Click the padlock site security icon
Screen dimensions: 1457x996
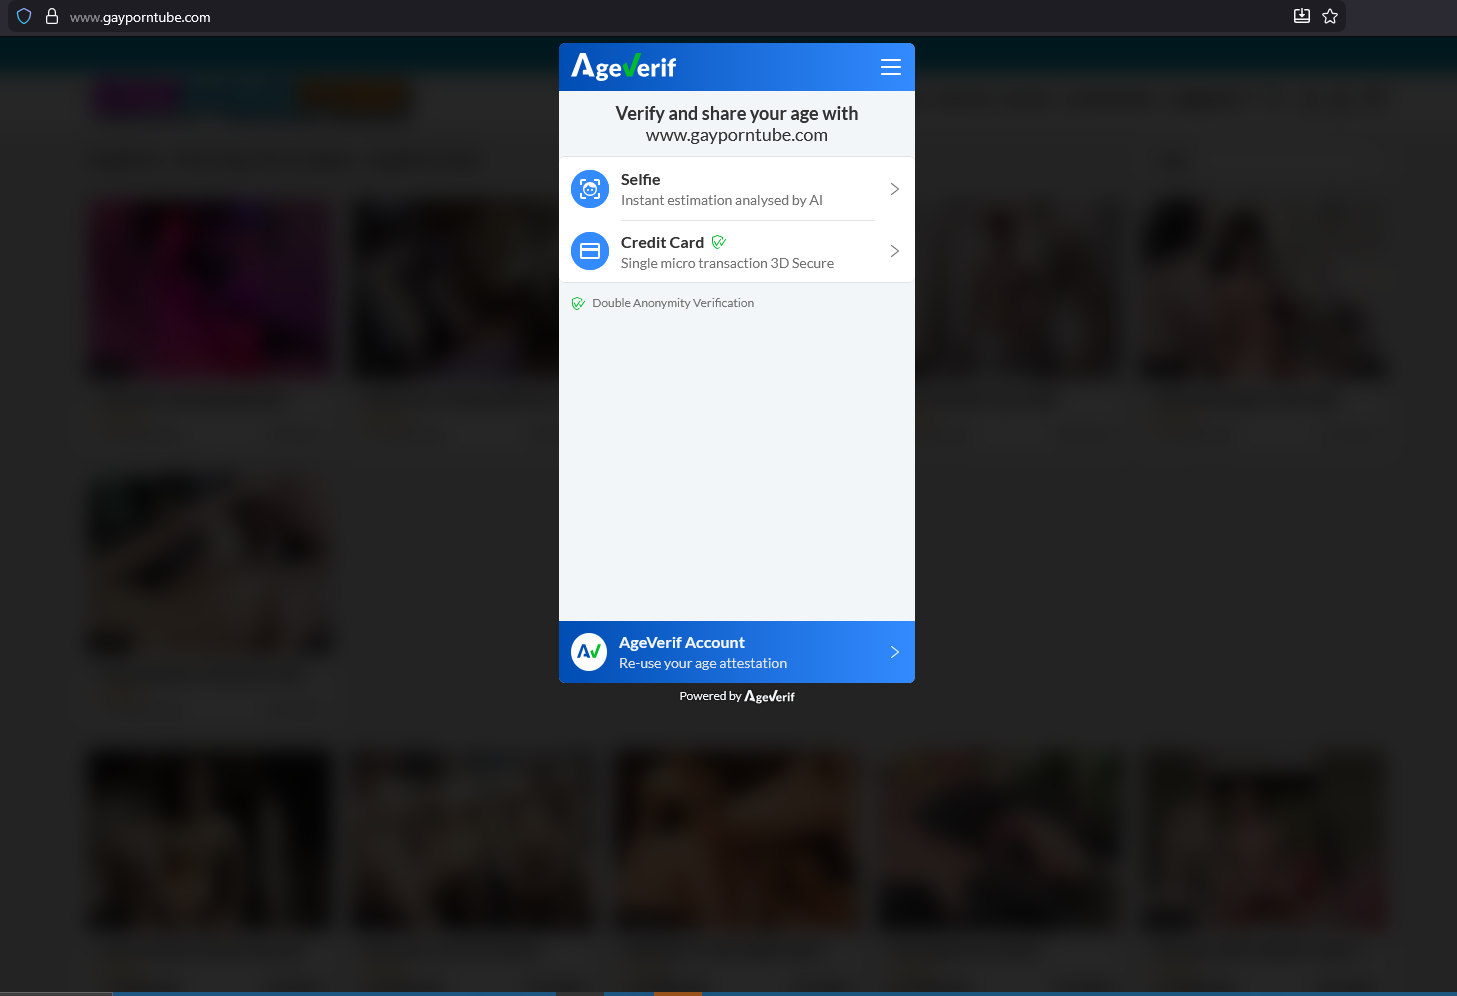[52, 16]
